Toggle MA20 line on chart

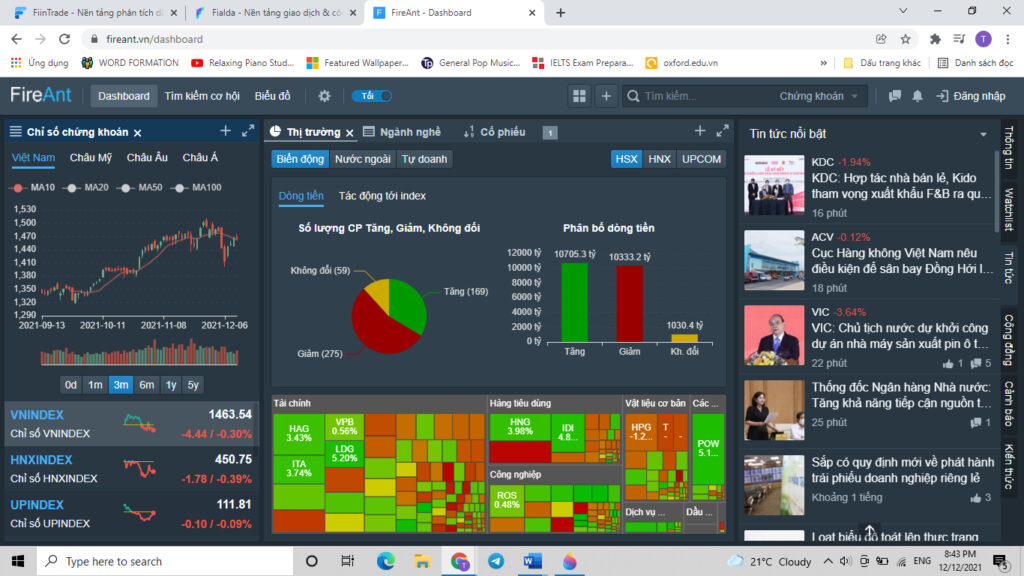(87, 187)
